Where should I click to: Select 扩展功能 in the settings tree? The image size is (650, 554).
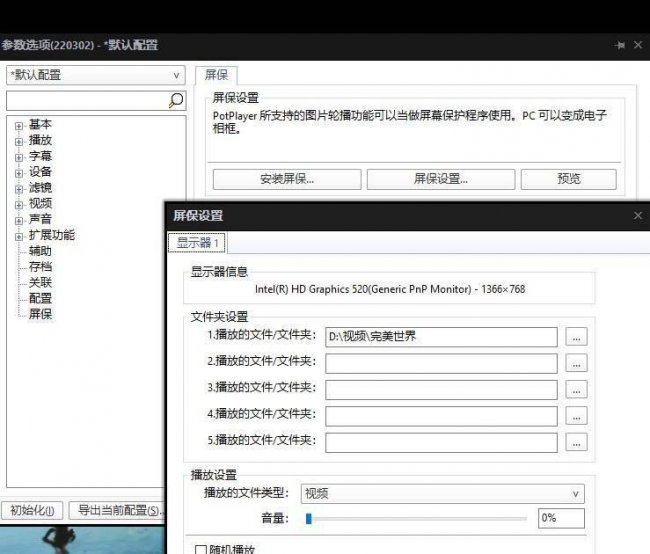point(52,235)
